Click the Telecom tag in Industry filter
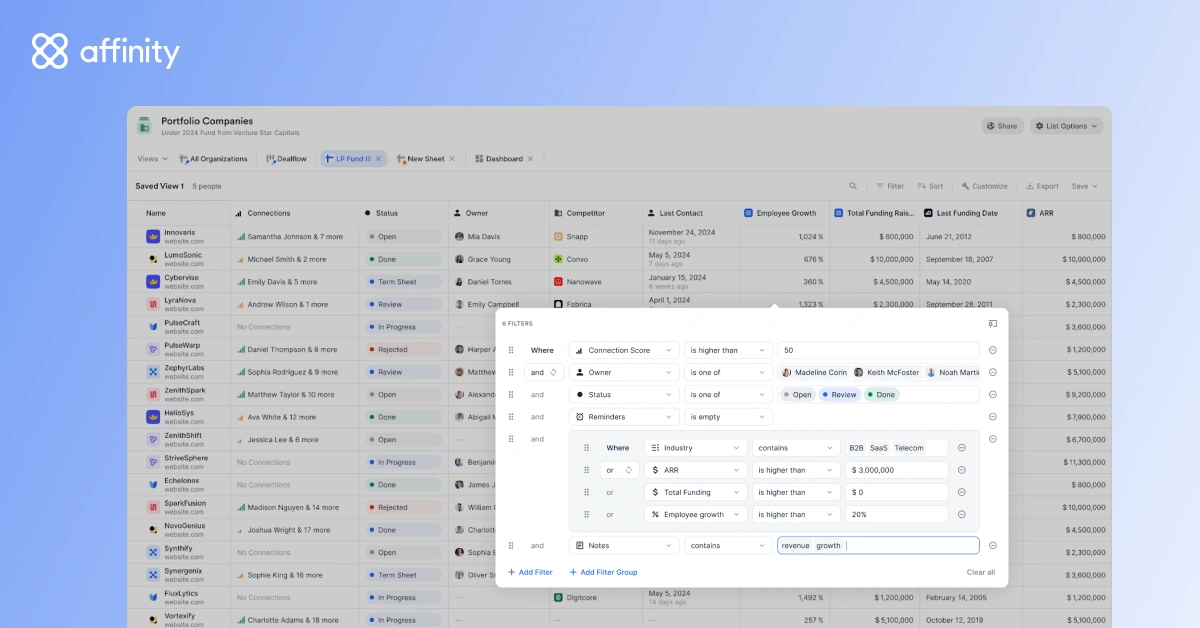Image resolution: width=1200 pixels, height=628 pixels. (909, 448)
